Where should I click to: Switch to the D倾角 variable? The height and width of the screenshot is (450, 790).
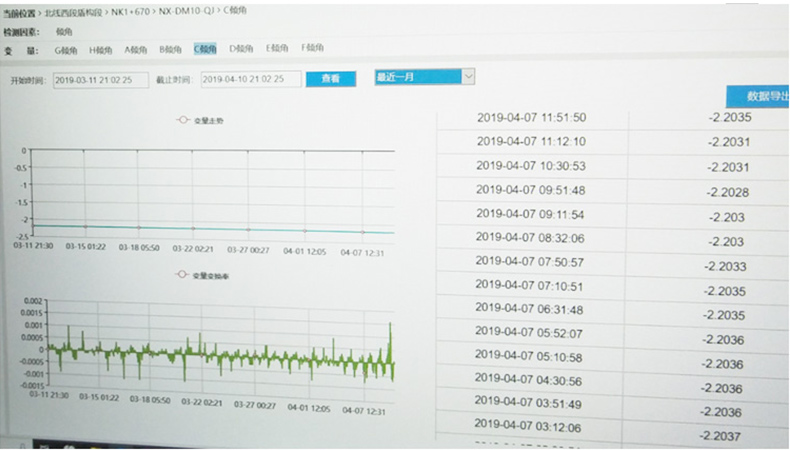click(241, 48)
